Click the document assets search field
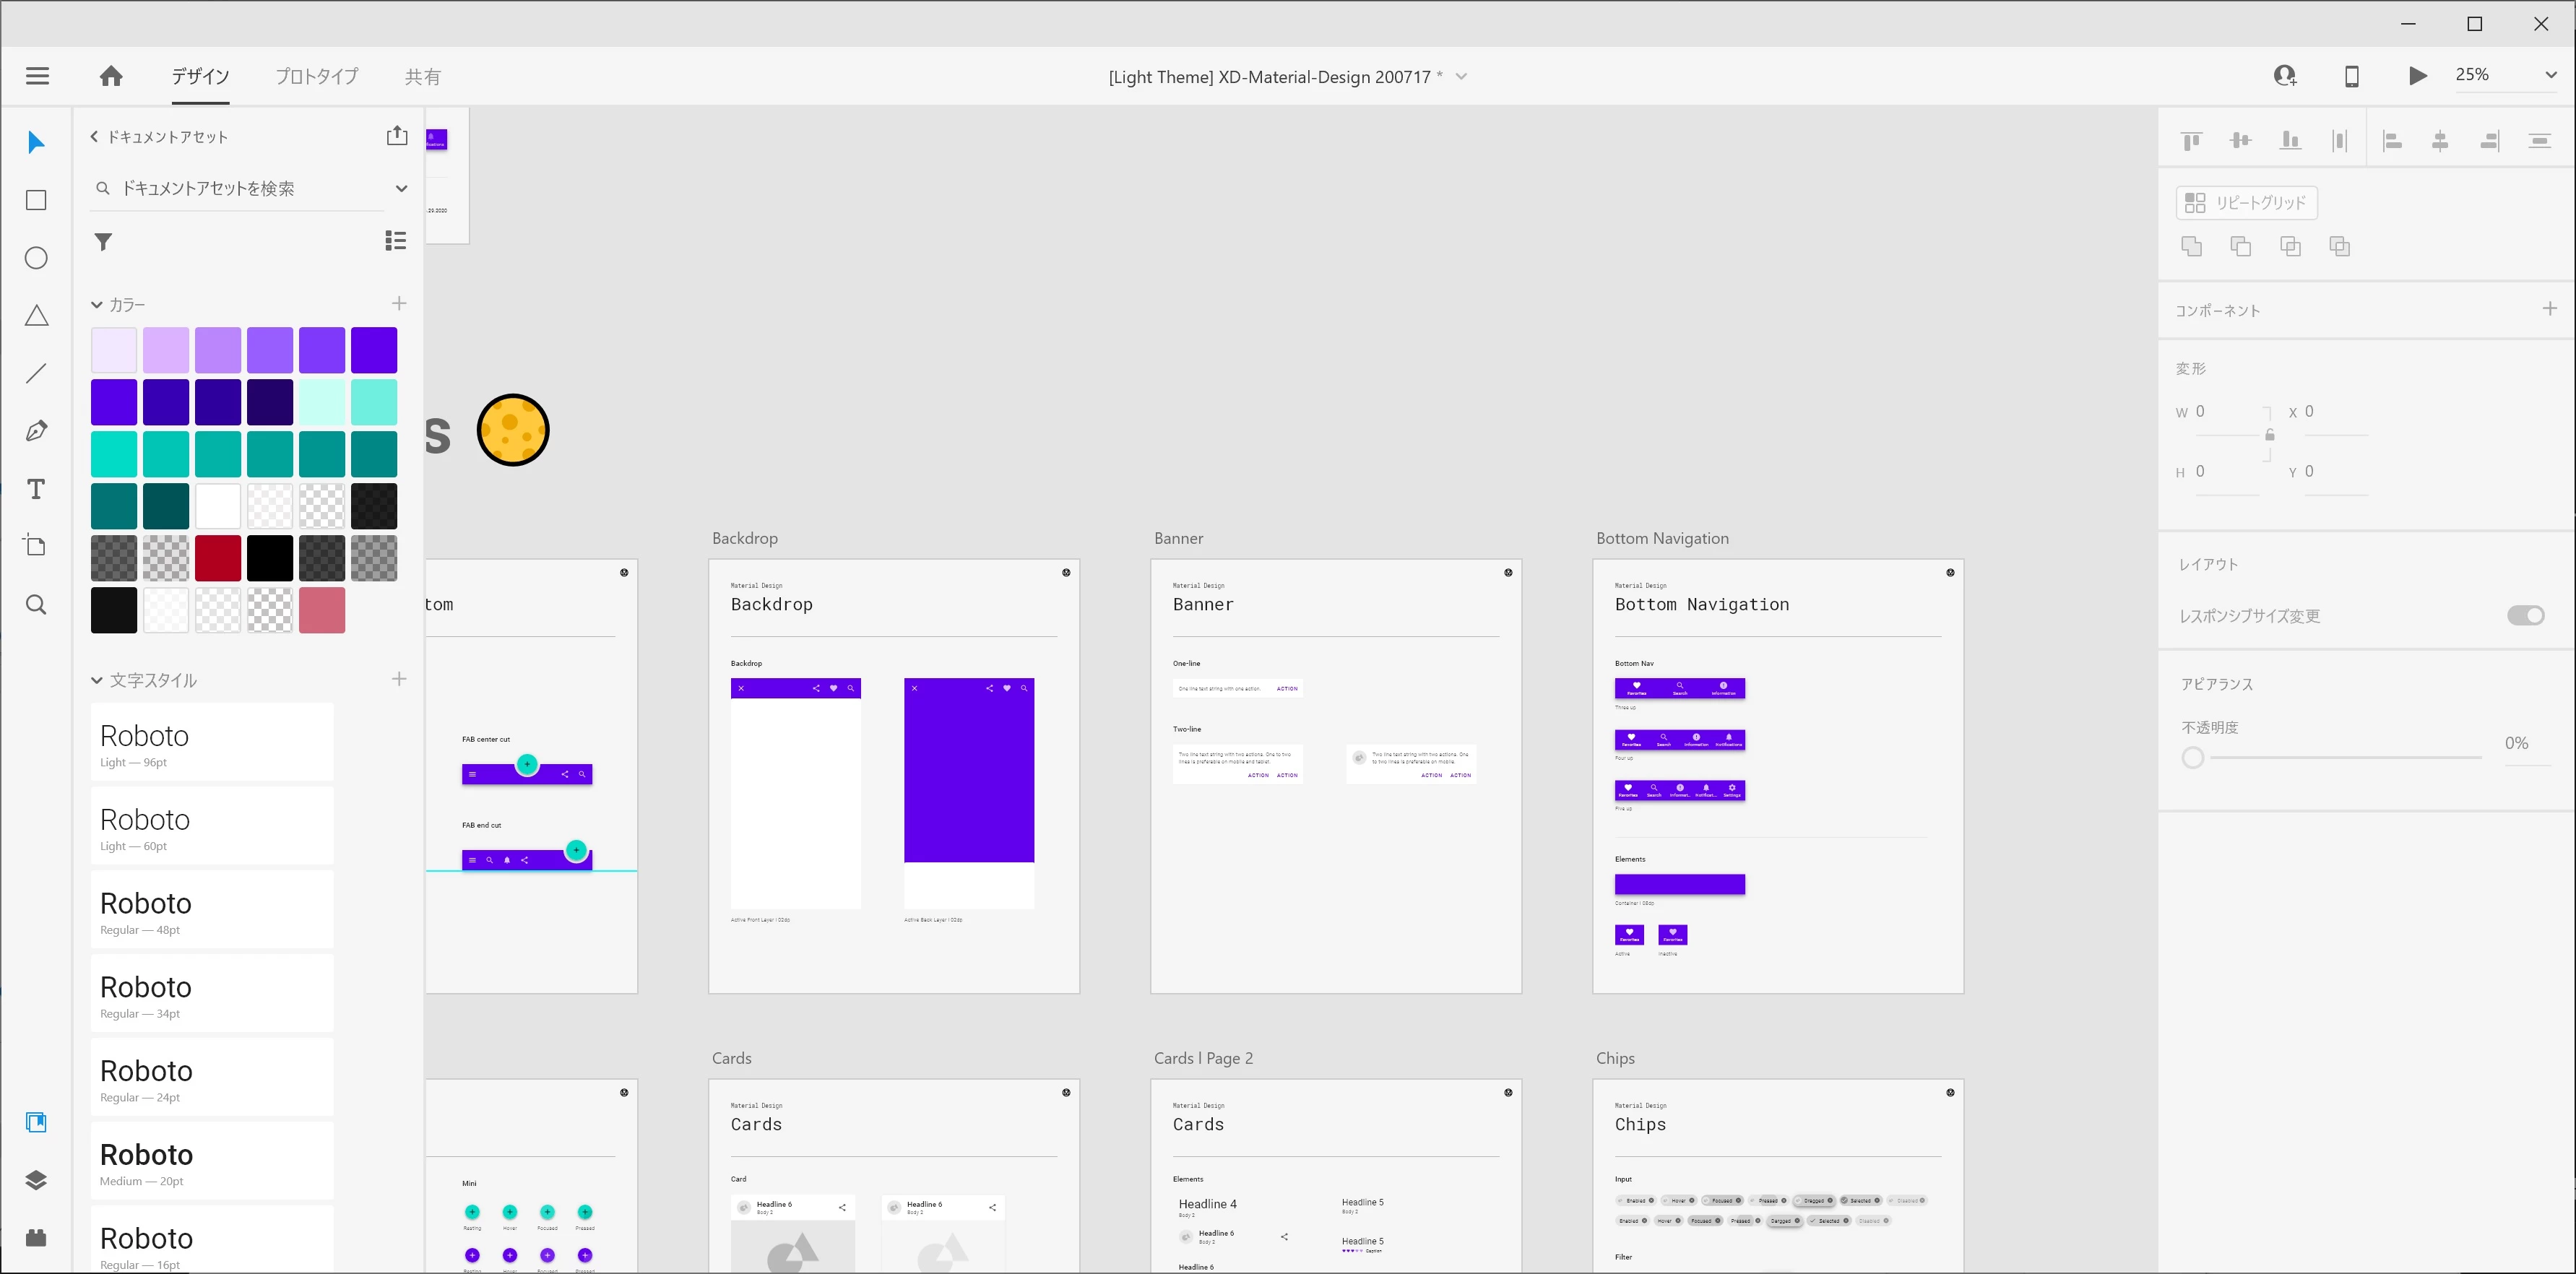Screen dimensions: 2576x1274 (x=240, y=188)
